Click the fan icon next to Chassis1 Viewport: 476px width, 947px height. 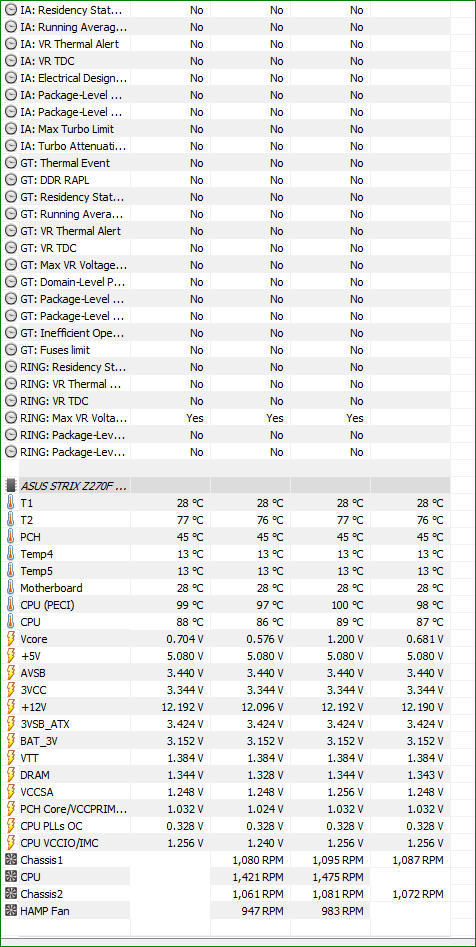point(10,859)
